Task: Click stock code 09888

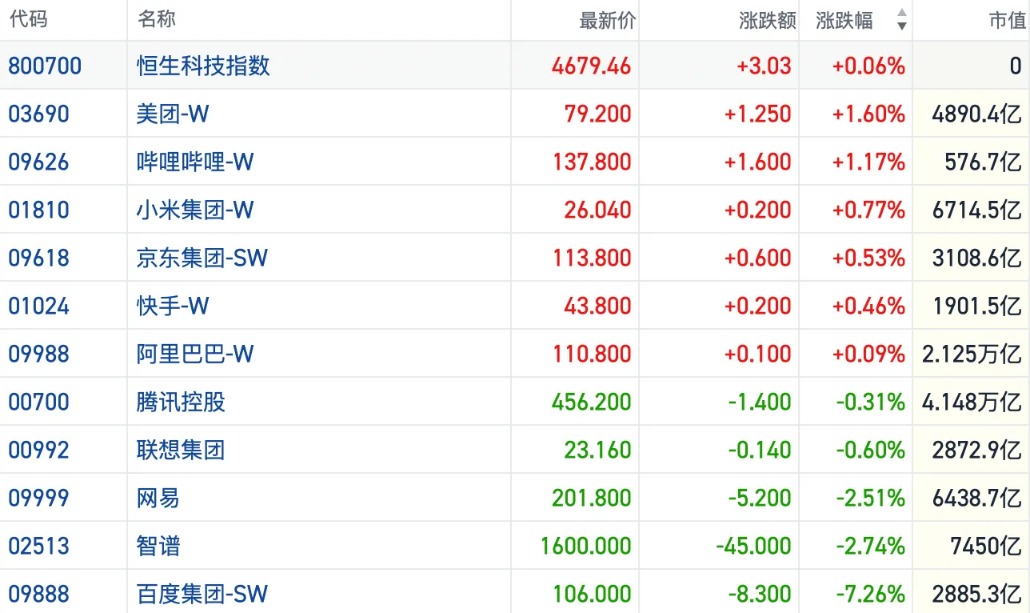Action: [x=39, y=593]
